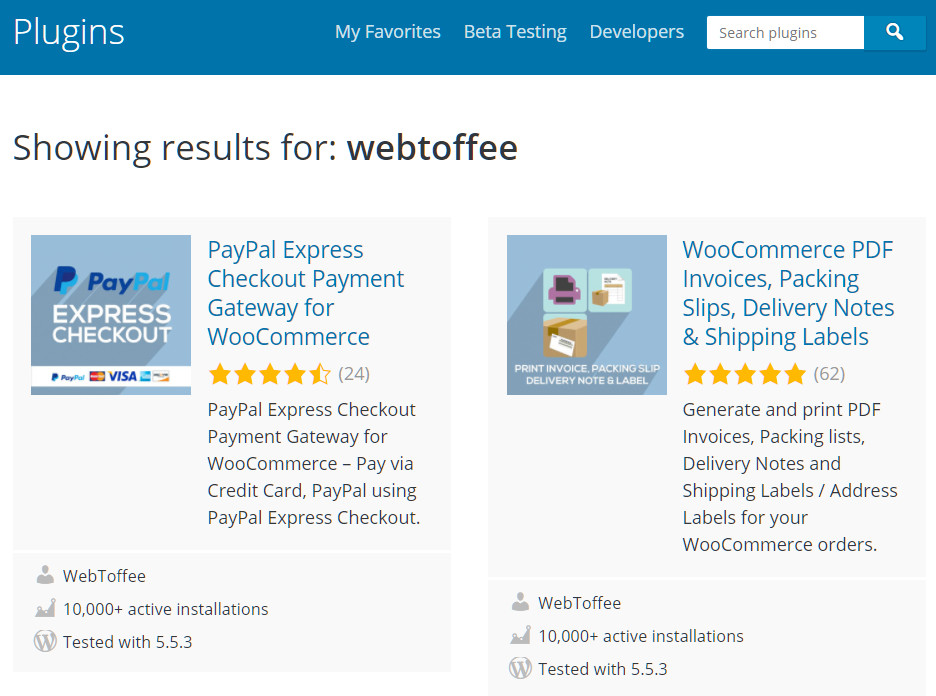Viewport: 936px width, 696px height.
Task: Click the WebToffee author name under PayPal plugin
Action: (x=104, y=576)
